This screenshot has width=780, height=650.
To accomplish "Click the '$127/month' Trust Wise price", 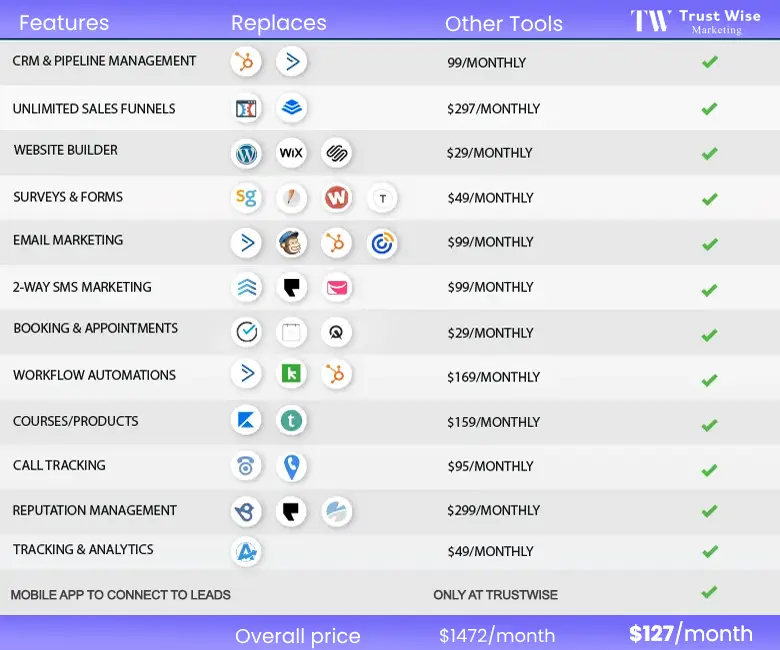I will (691, 634).
